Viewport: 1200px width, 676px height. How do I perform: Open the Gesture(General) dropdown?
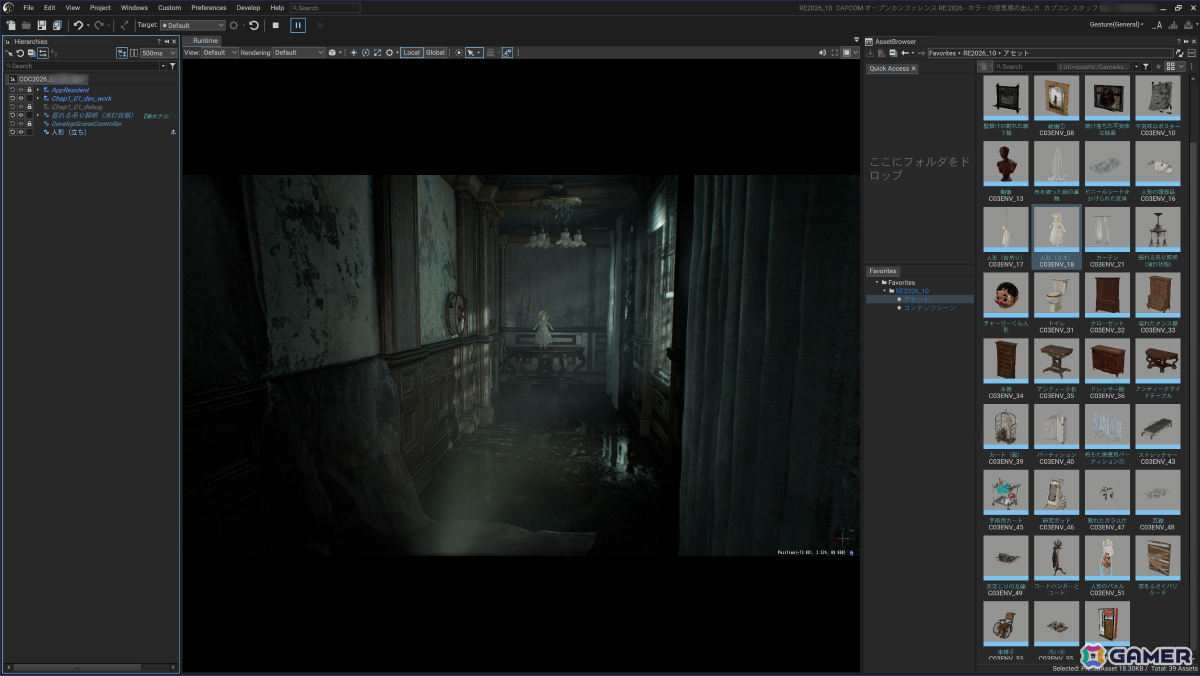[1118, 24]
